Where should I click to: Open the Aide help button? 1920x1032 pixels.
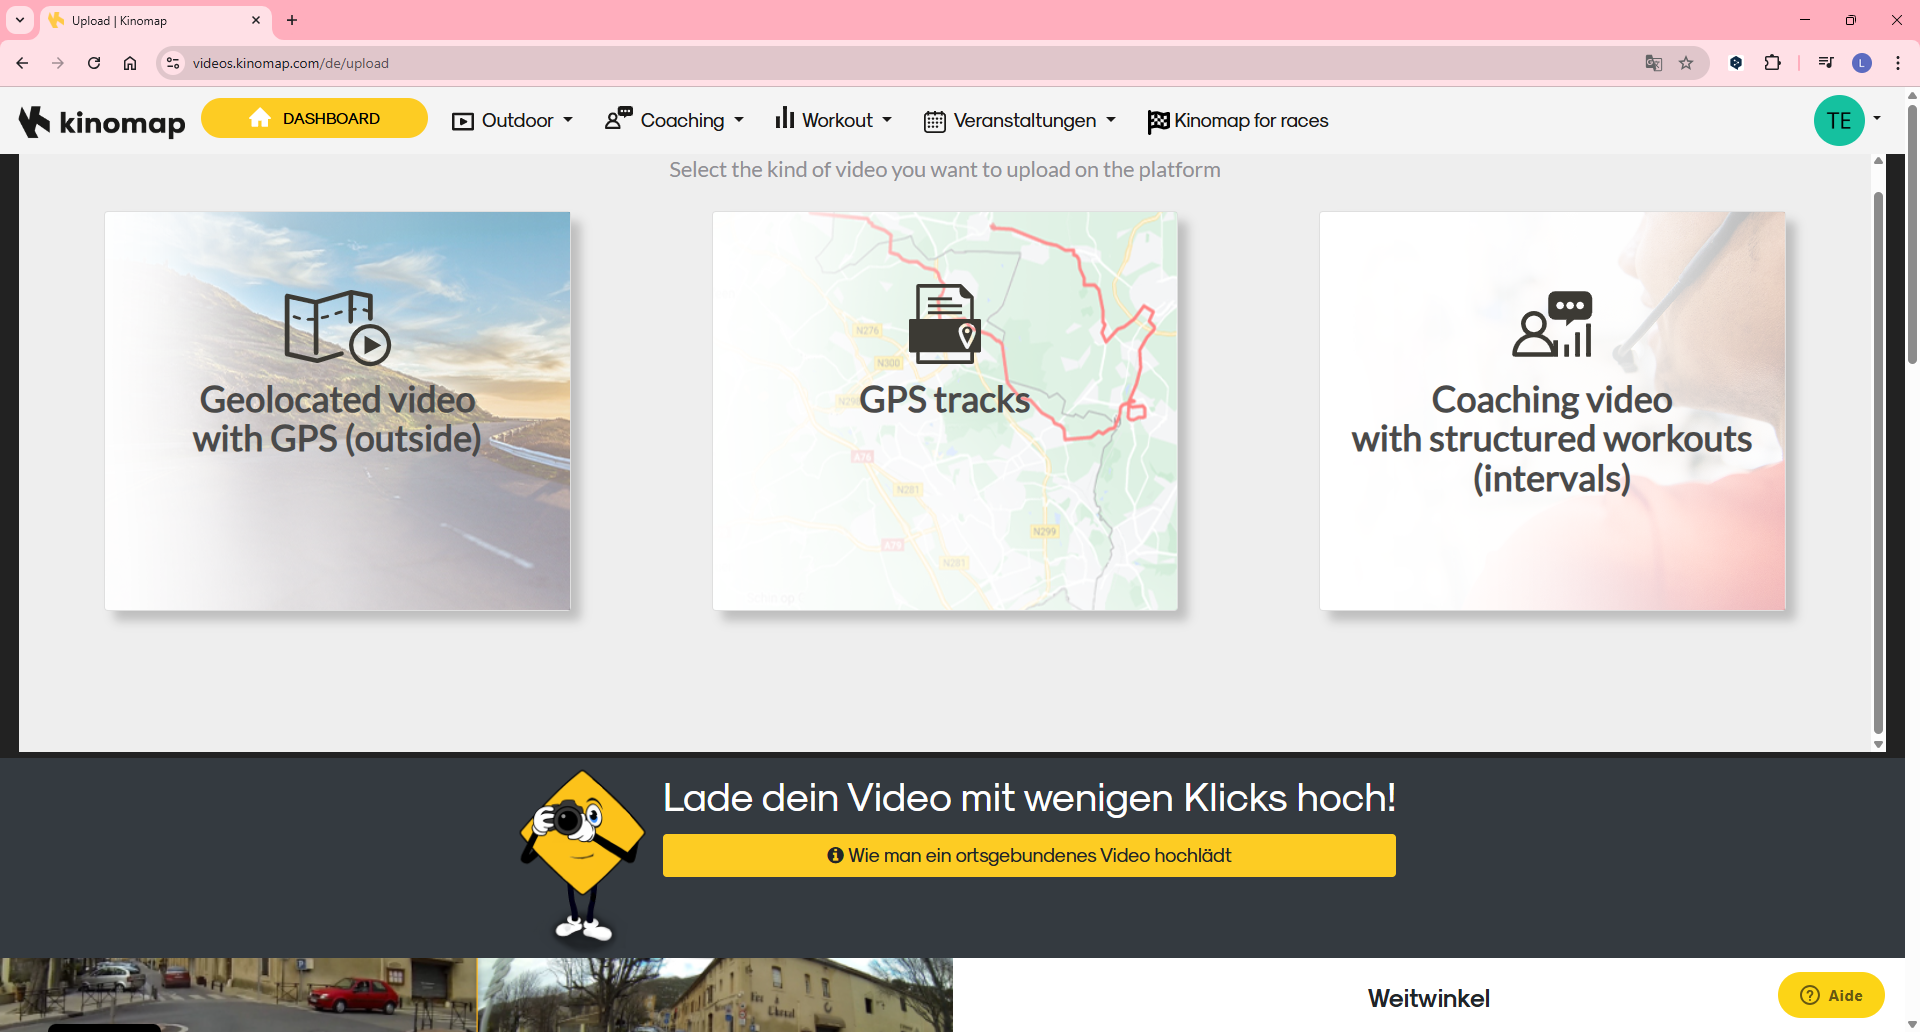[x=1831, y=995]
